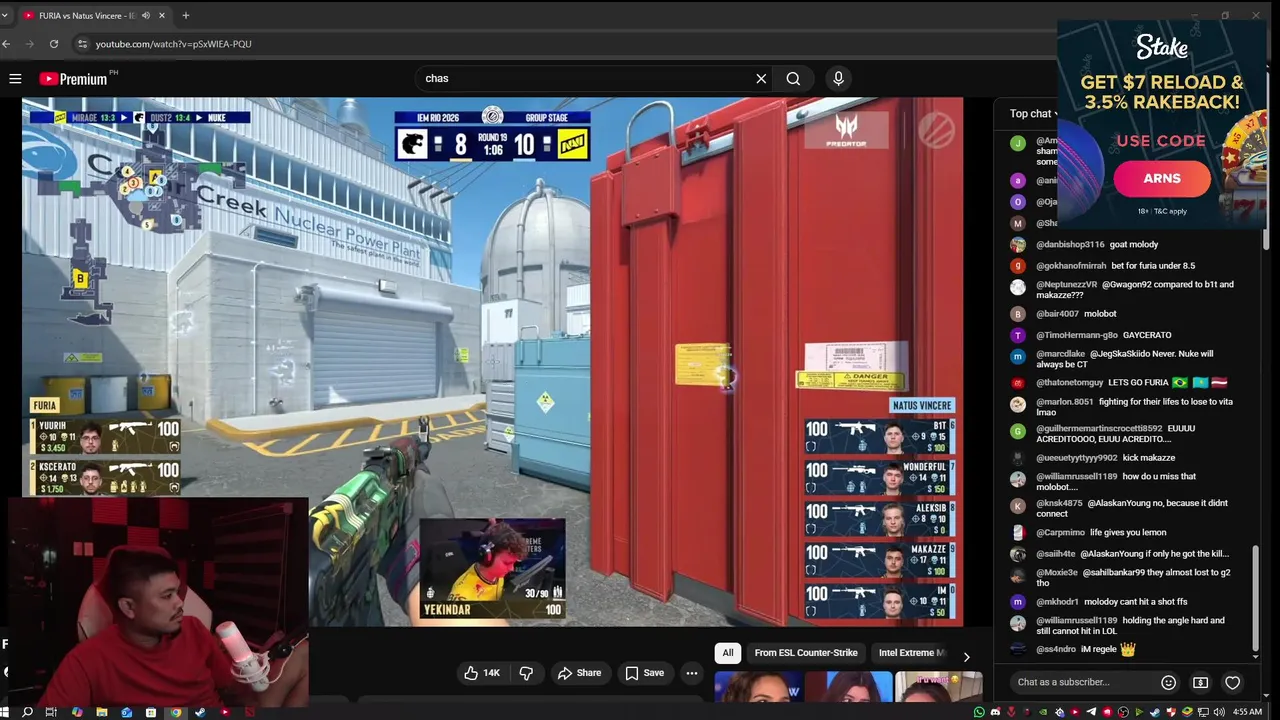Open the tab search dropdown
1280x720 pixels.
pyautogui.click(x=4, y=15)
